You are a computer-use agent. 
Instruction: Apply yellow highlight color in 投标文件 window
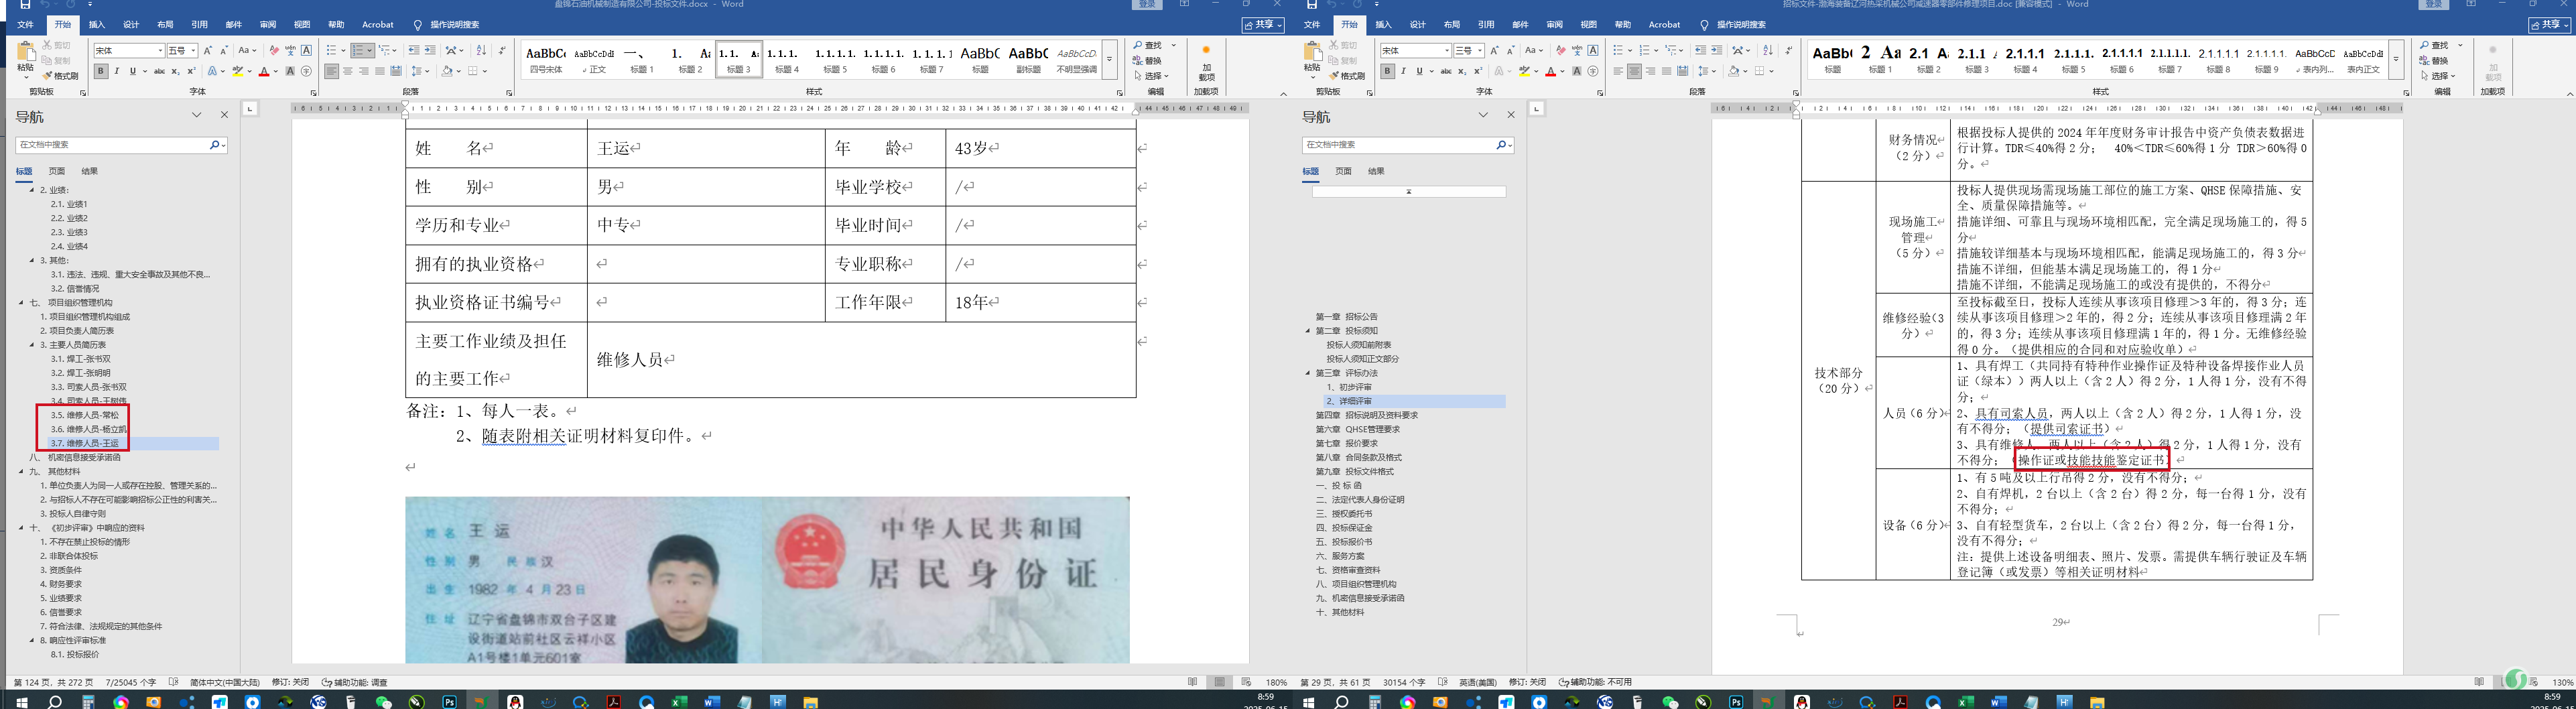click(238, 71)
